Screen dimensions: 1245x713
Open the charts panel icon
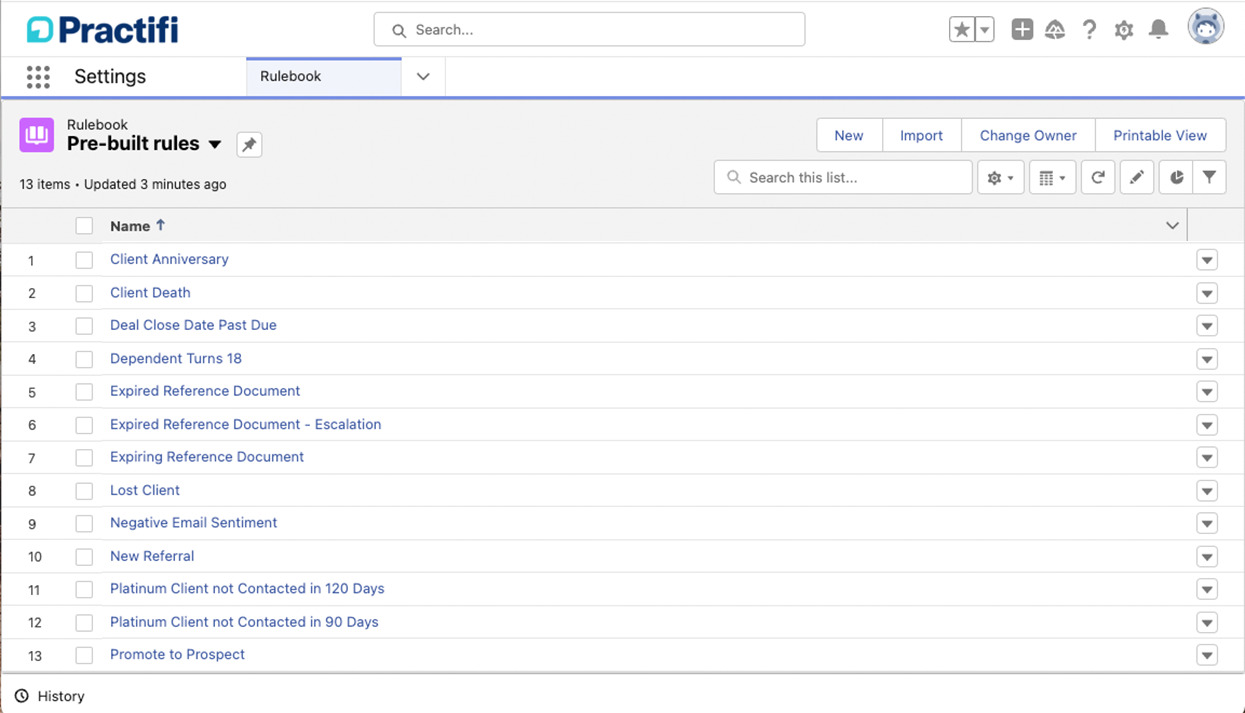(1177, 178)
